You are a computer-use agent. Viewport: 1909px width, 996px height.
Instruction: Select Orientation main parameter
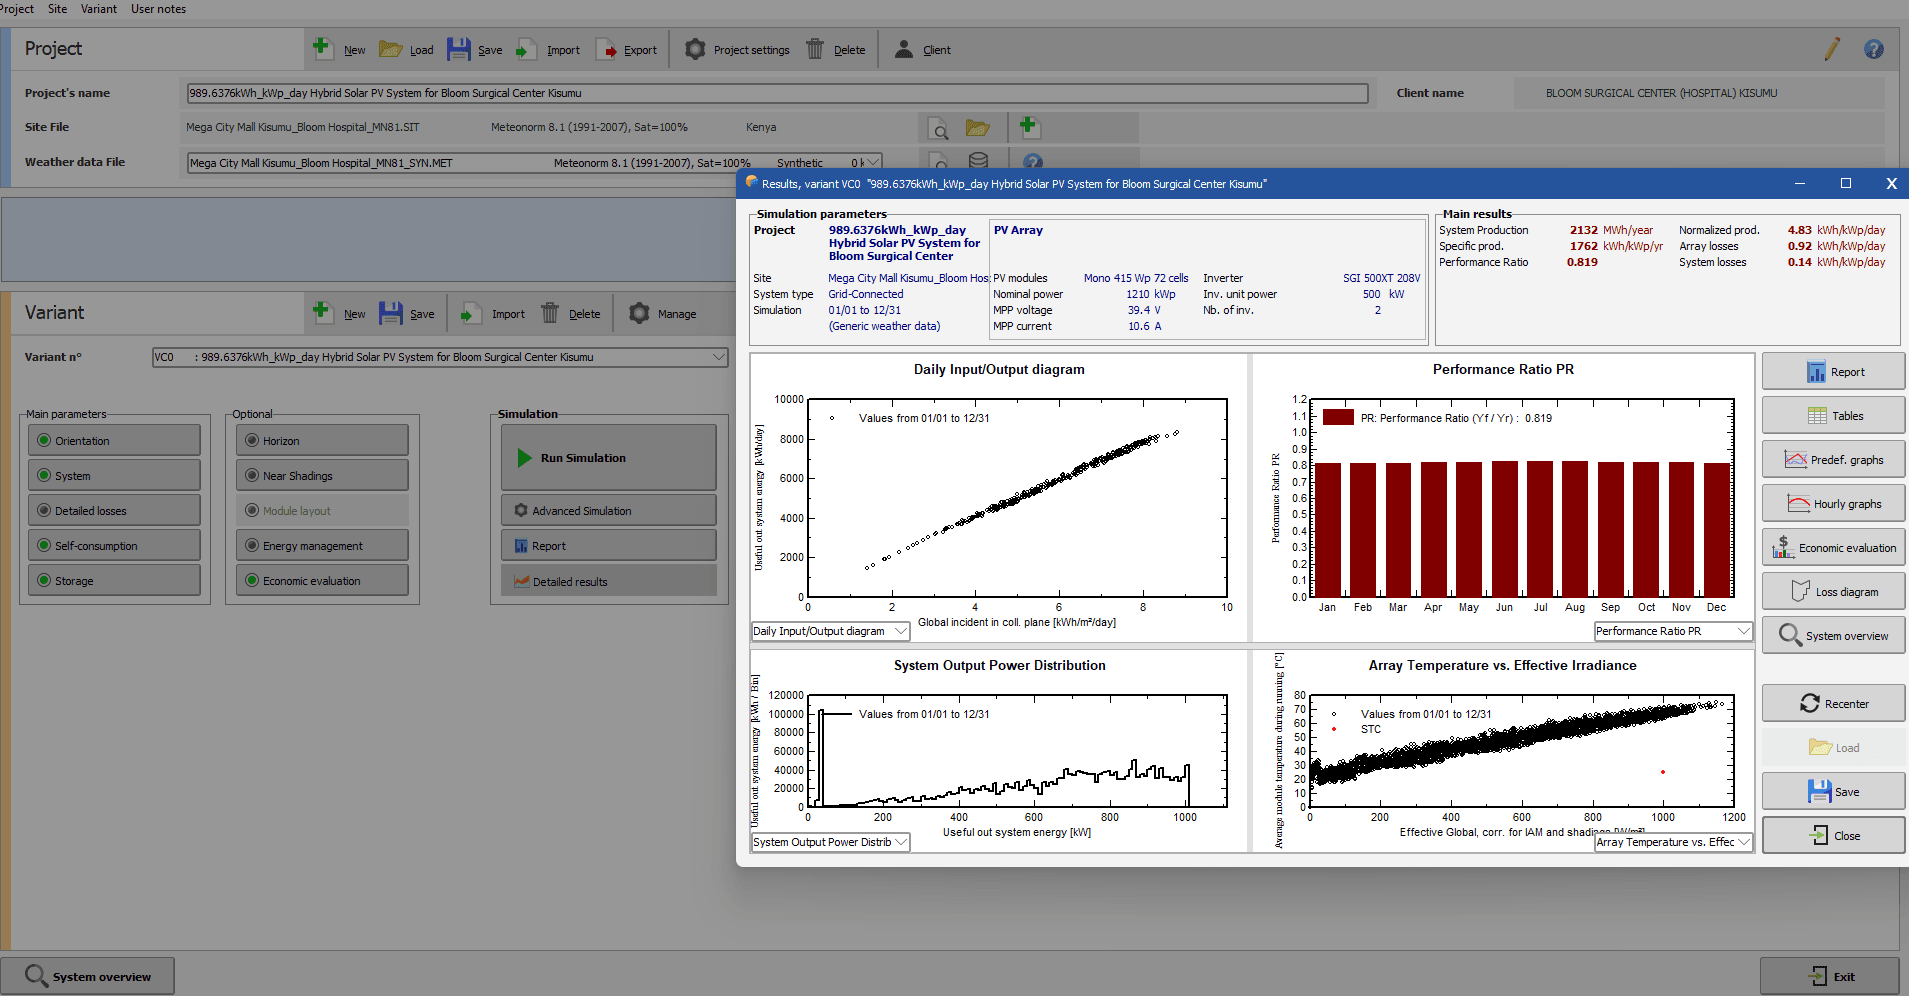click(x=115, y=441)
